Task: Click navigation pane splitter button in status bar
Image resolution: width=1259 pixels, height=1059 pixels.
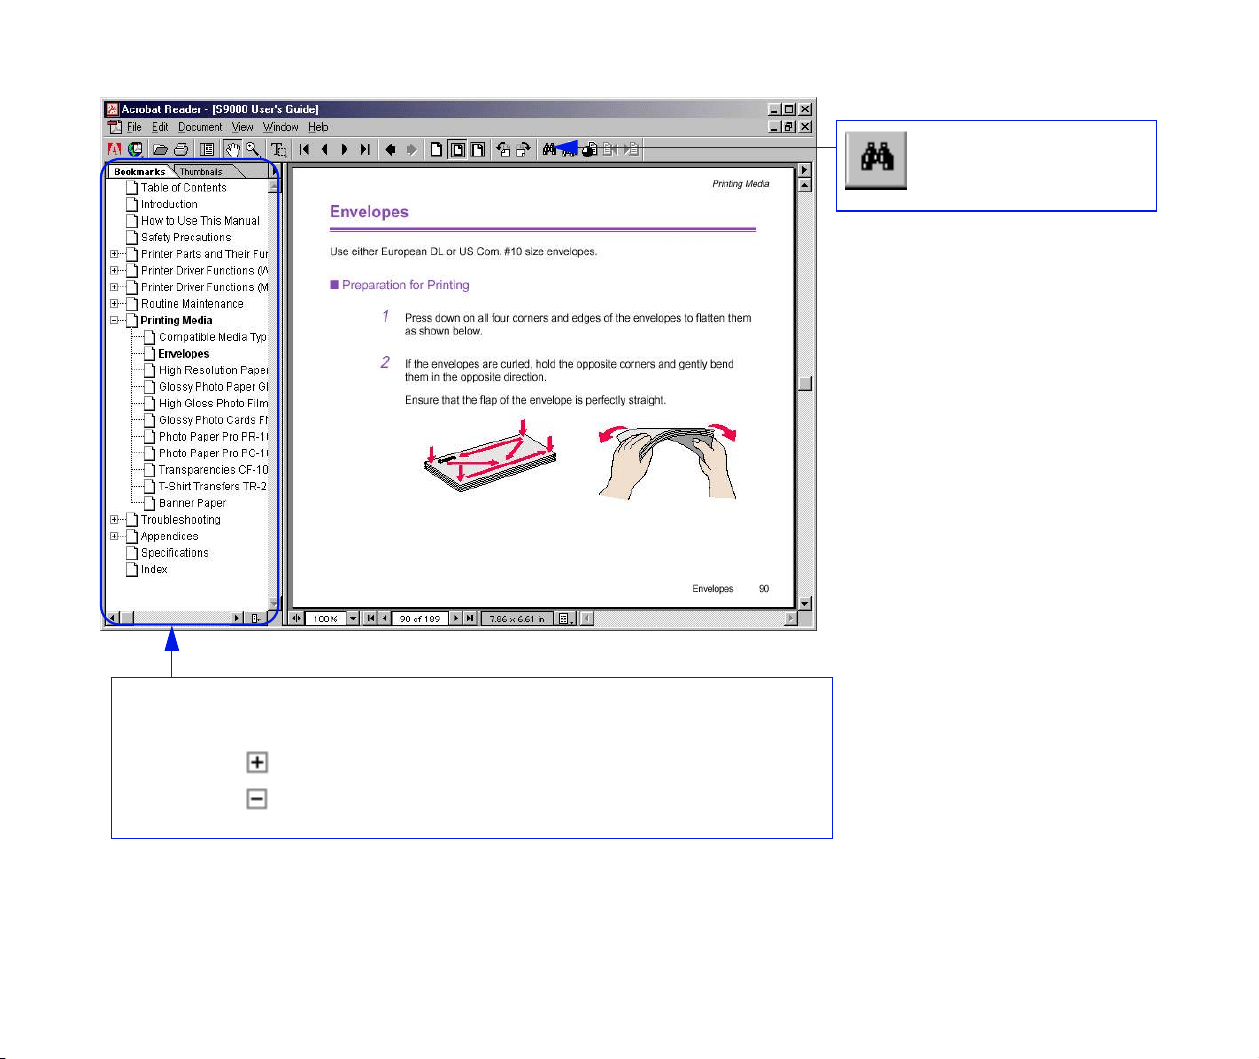Action: [x=296, y=619]
